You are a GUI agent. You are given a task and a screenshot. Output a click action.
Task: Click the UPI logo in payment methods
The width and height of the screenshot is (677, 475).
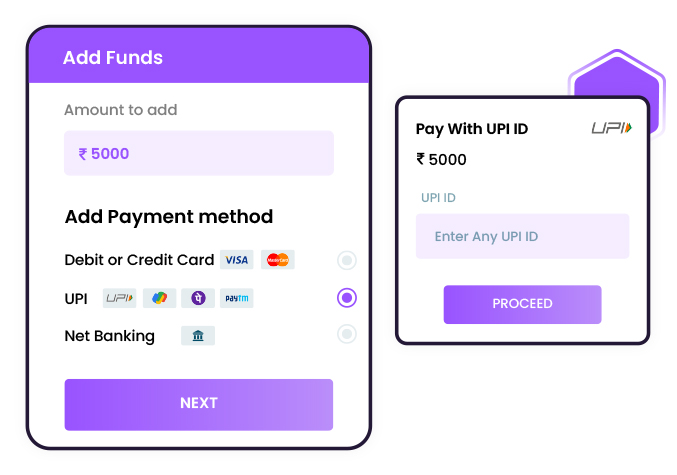point(120,298)
